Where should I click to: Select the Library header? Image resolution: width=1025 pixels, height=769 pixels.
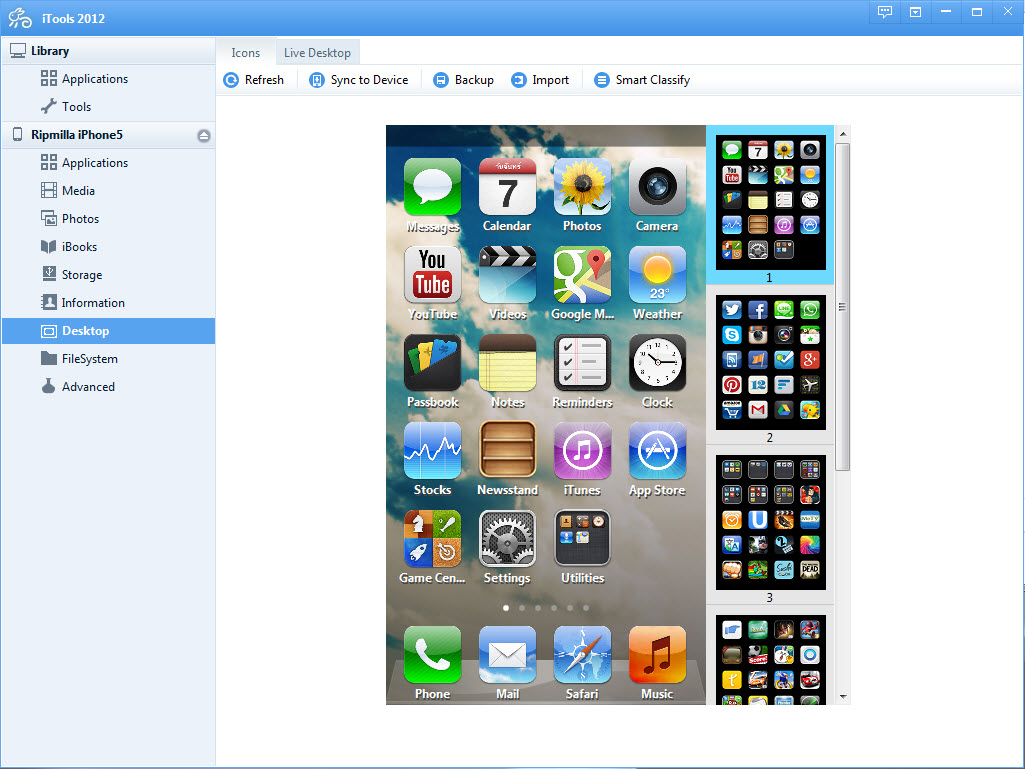point(109,51)
